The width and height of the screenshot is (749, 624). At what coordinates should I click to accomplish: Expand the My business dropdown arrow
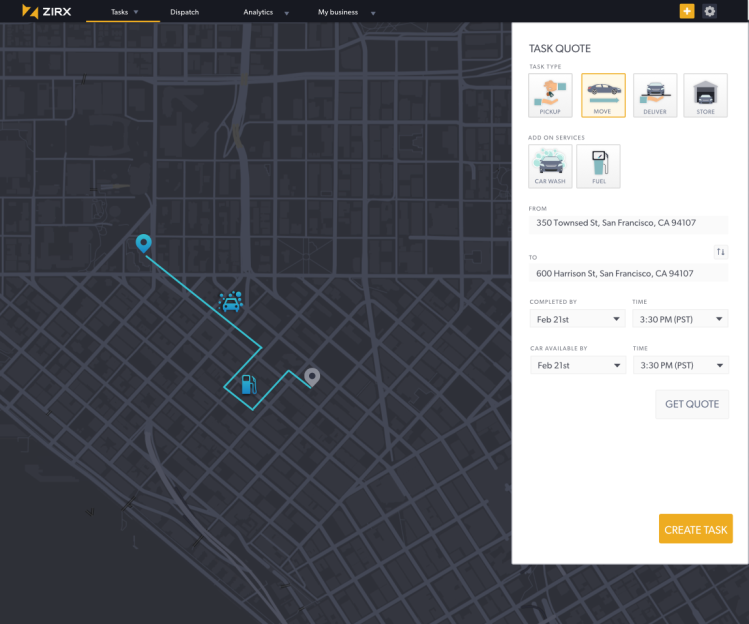(x=373, y=13)
